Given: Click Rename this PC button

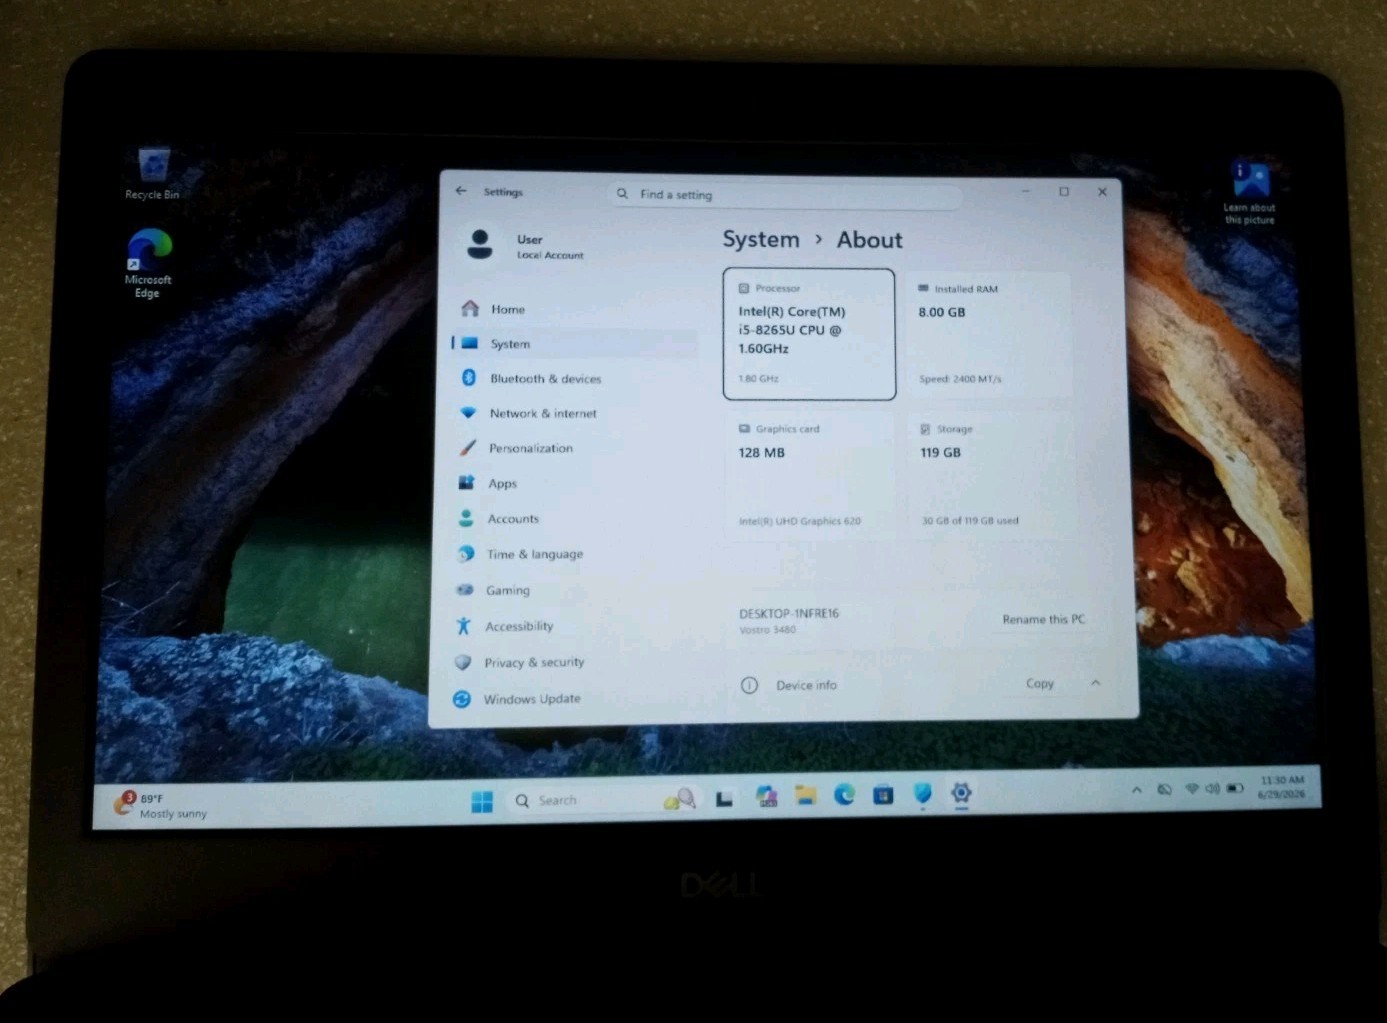Looking at the screenshot, I should pyautogui.click(x=1043, y=619).
